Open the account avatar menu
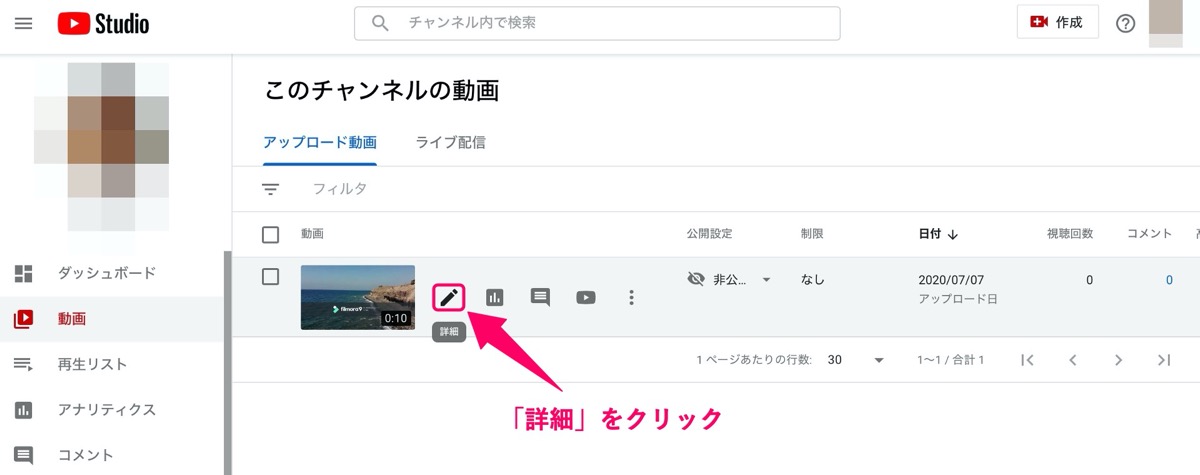This screenshot has height=475, width=1200. coord(1167,23)
